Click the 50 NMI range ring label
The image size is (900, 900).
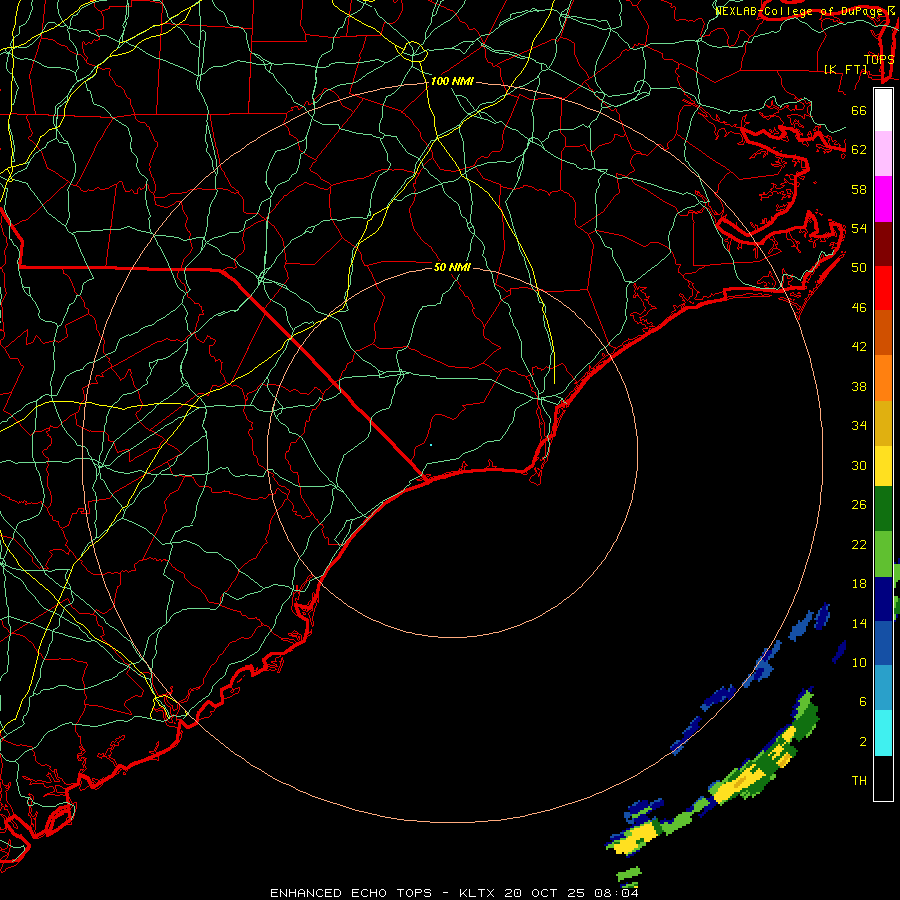(452, 267)
